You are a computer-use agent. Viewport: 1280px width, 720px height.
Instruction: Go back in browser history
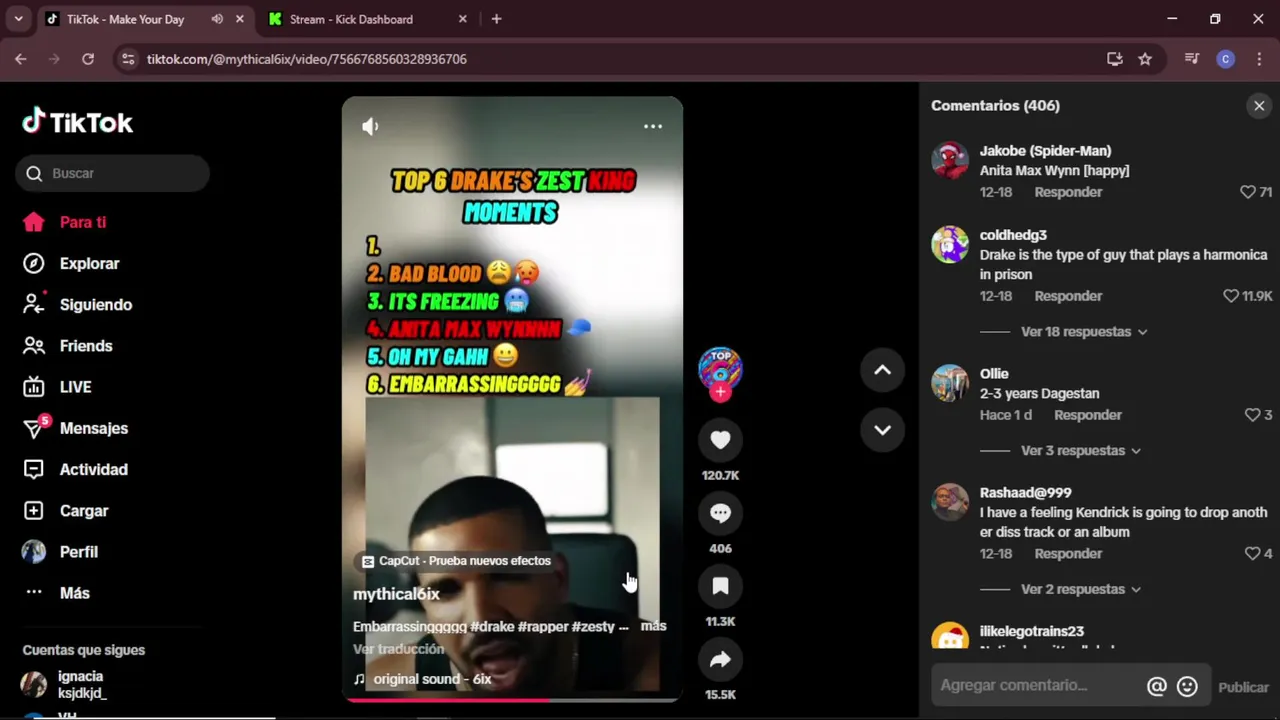pyautogui.click(x=20, y=59)
